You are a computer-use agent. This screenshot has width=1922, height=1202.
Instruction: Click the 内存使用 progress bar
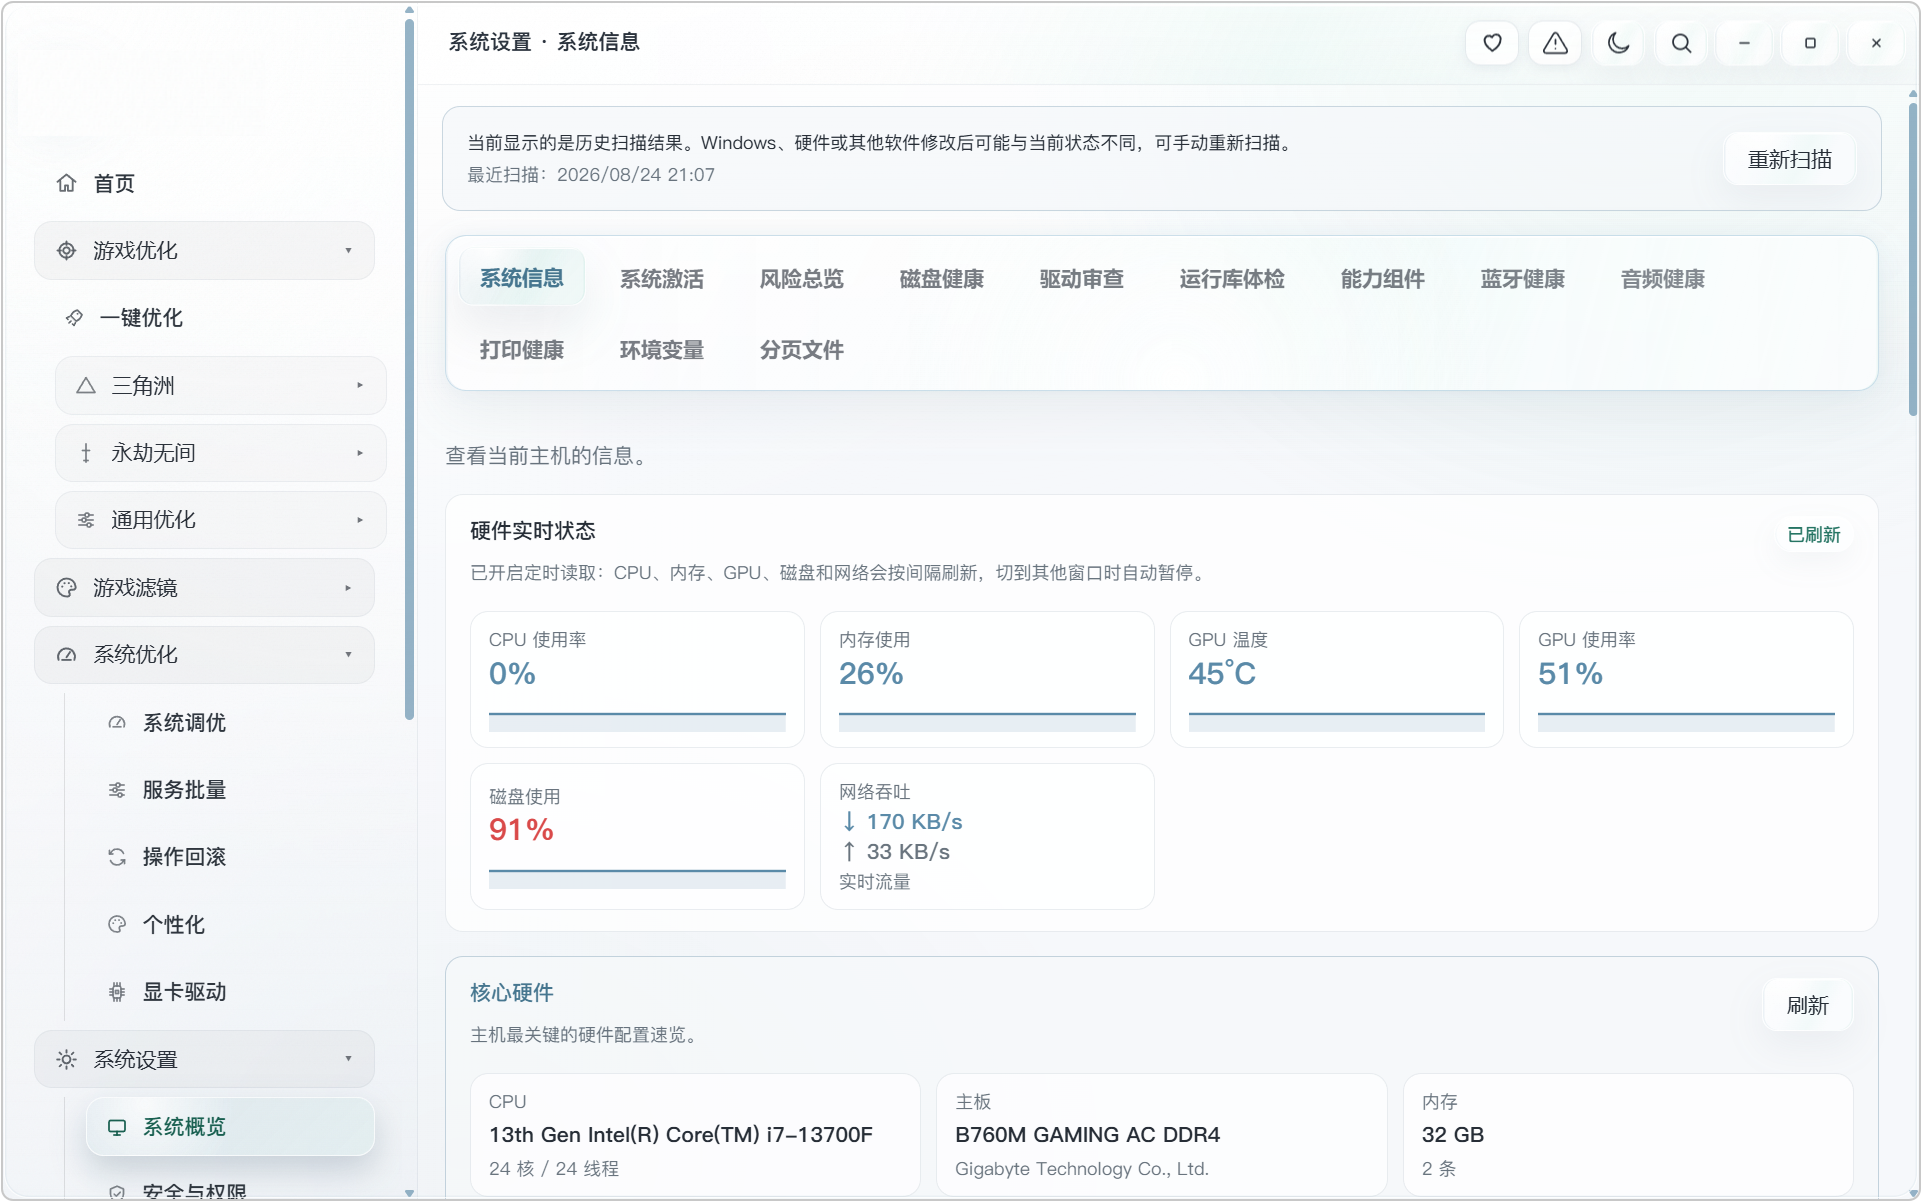[x=987, y=722]
